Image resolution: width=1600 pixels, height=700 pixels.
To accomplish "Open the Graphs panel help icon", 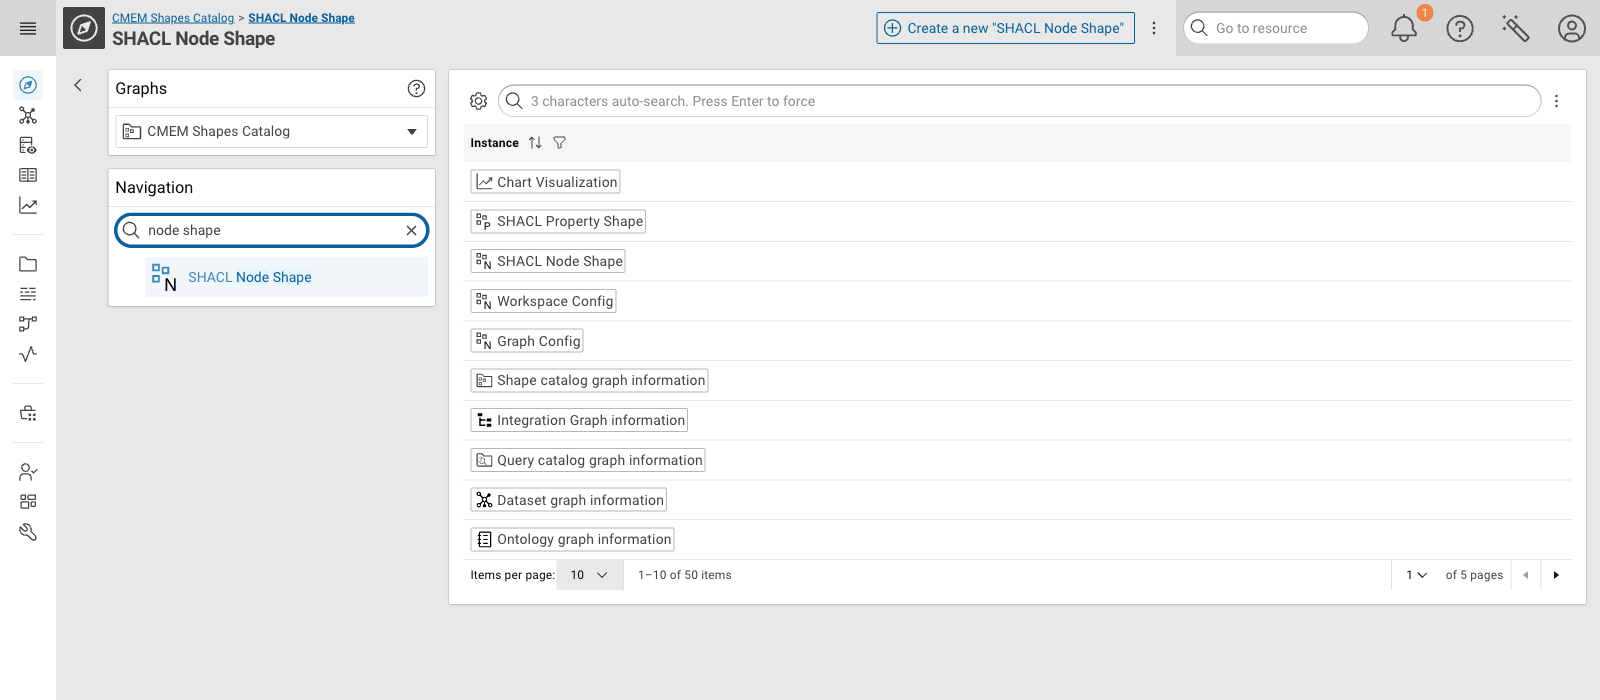I will point(417,89).
